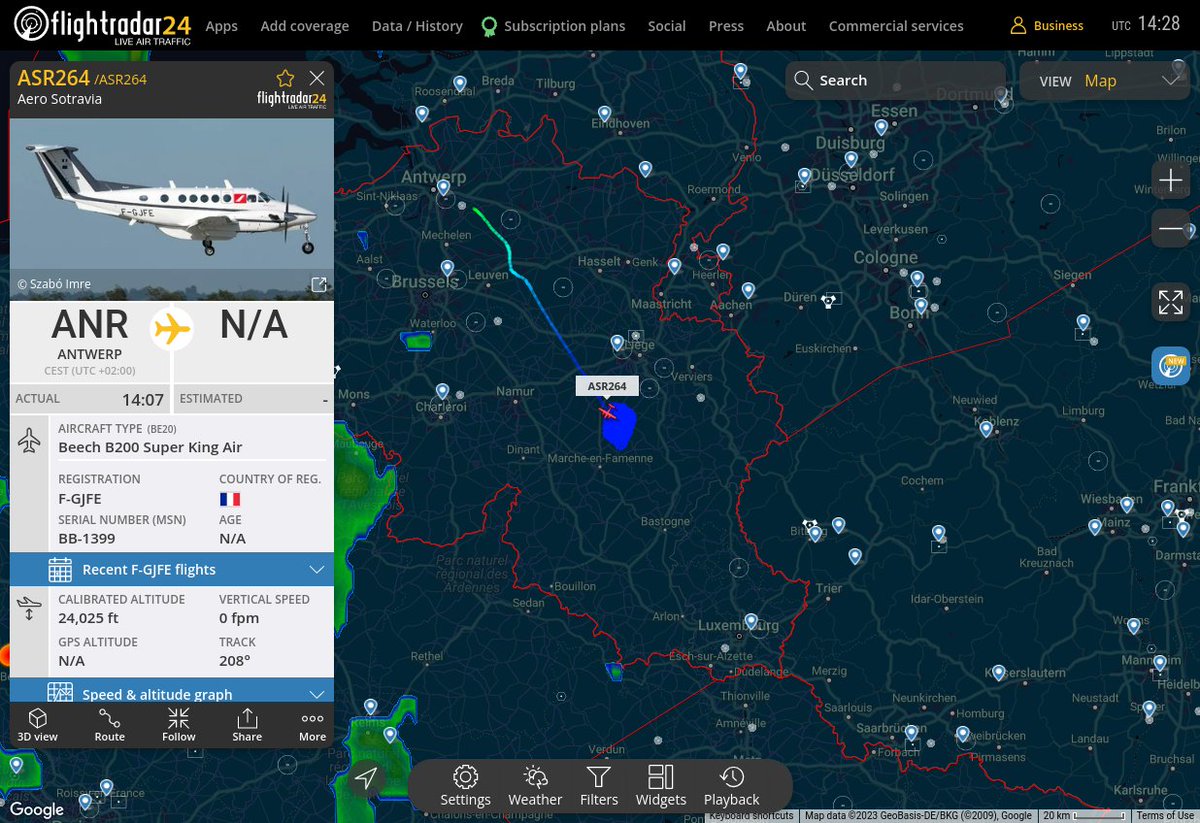The image size is (1200, 823).
Task: Click the King Air aircraft photo
Action: pos(172,209)
